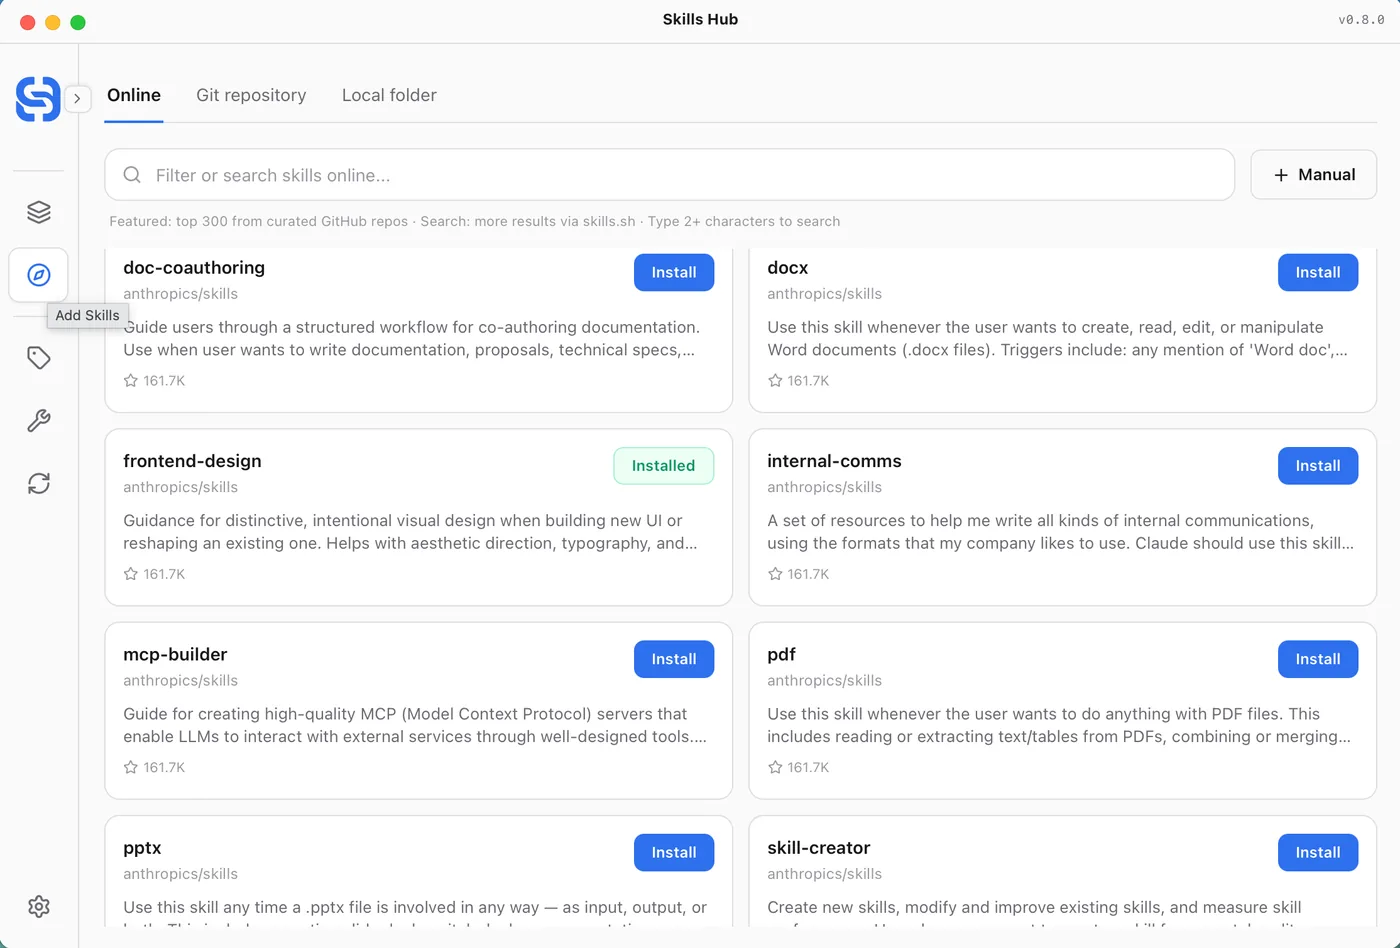Click the star icon on pdf card
This screenshot has height=948, width=1400.
click(x=775, y=767)
